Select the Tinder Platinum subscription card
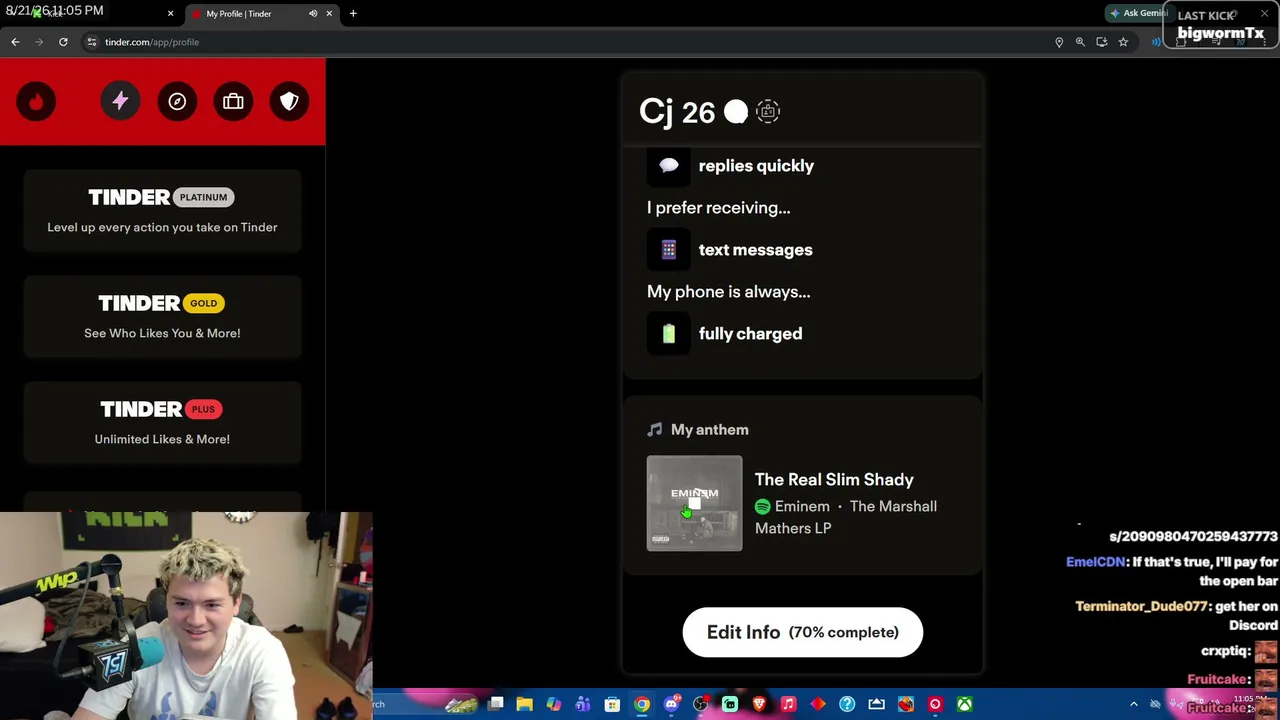Image resolution: width=1280 pixels, height=720 pixels. (x=162, y=211)
